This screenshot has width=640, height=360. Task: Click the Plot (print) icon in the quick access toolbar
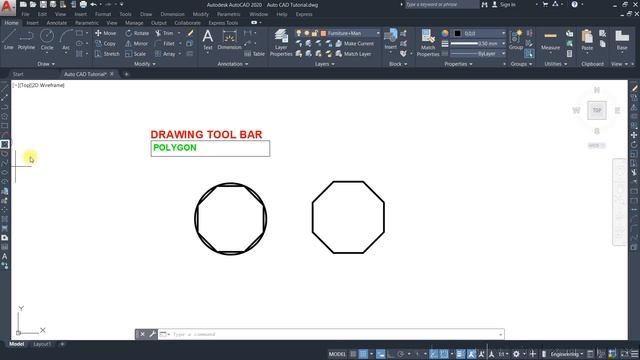(83, 4)
